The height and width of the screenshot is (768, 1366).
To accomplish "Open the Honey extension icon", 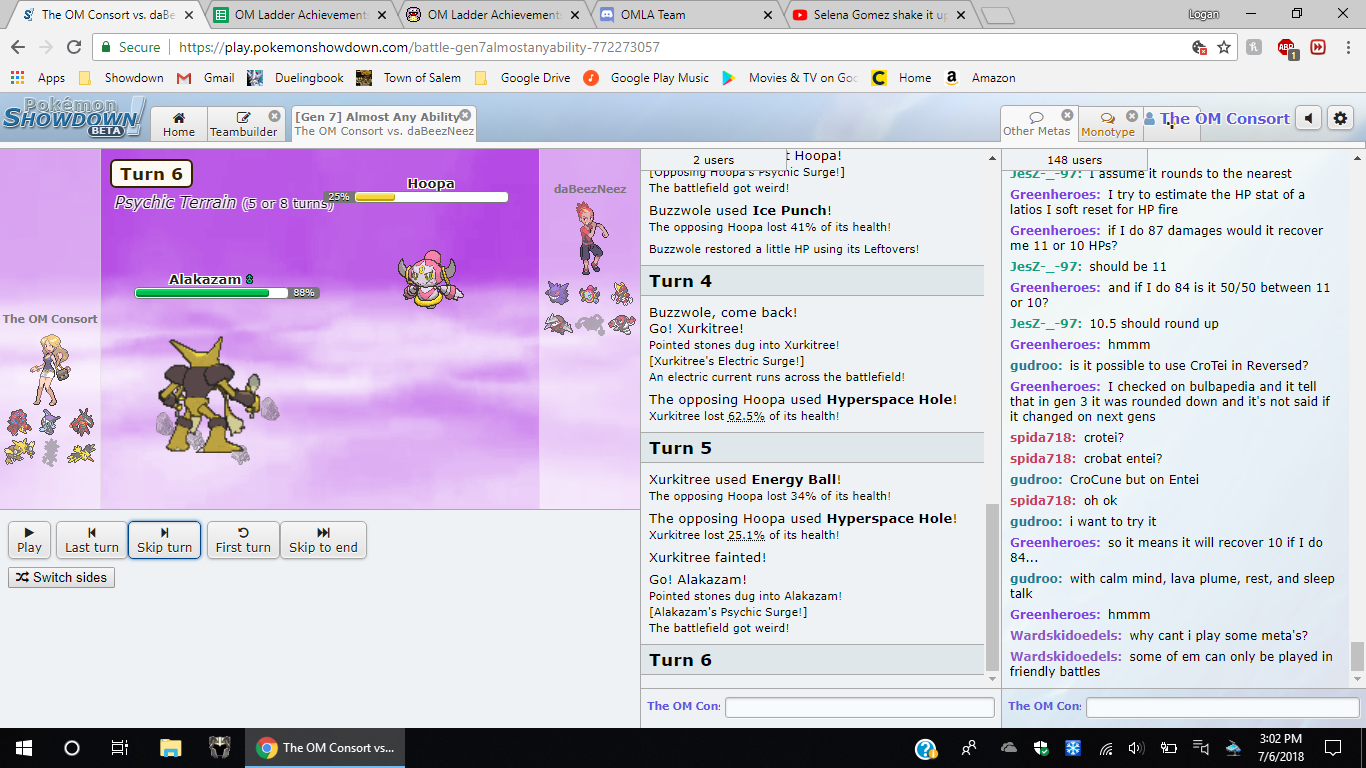I will pos(1256,47).
